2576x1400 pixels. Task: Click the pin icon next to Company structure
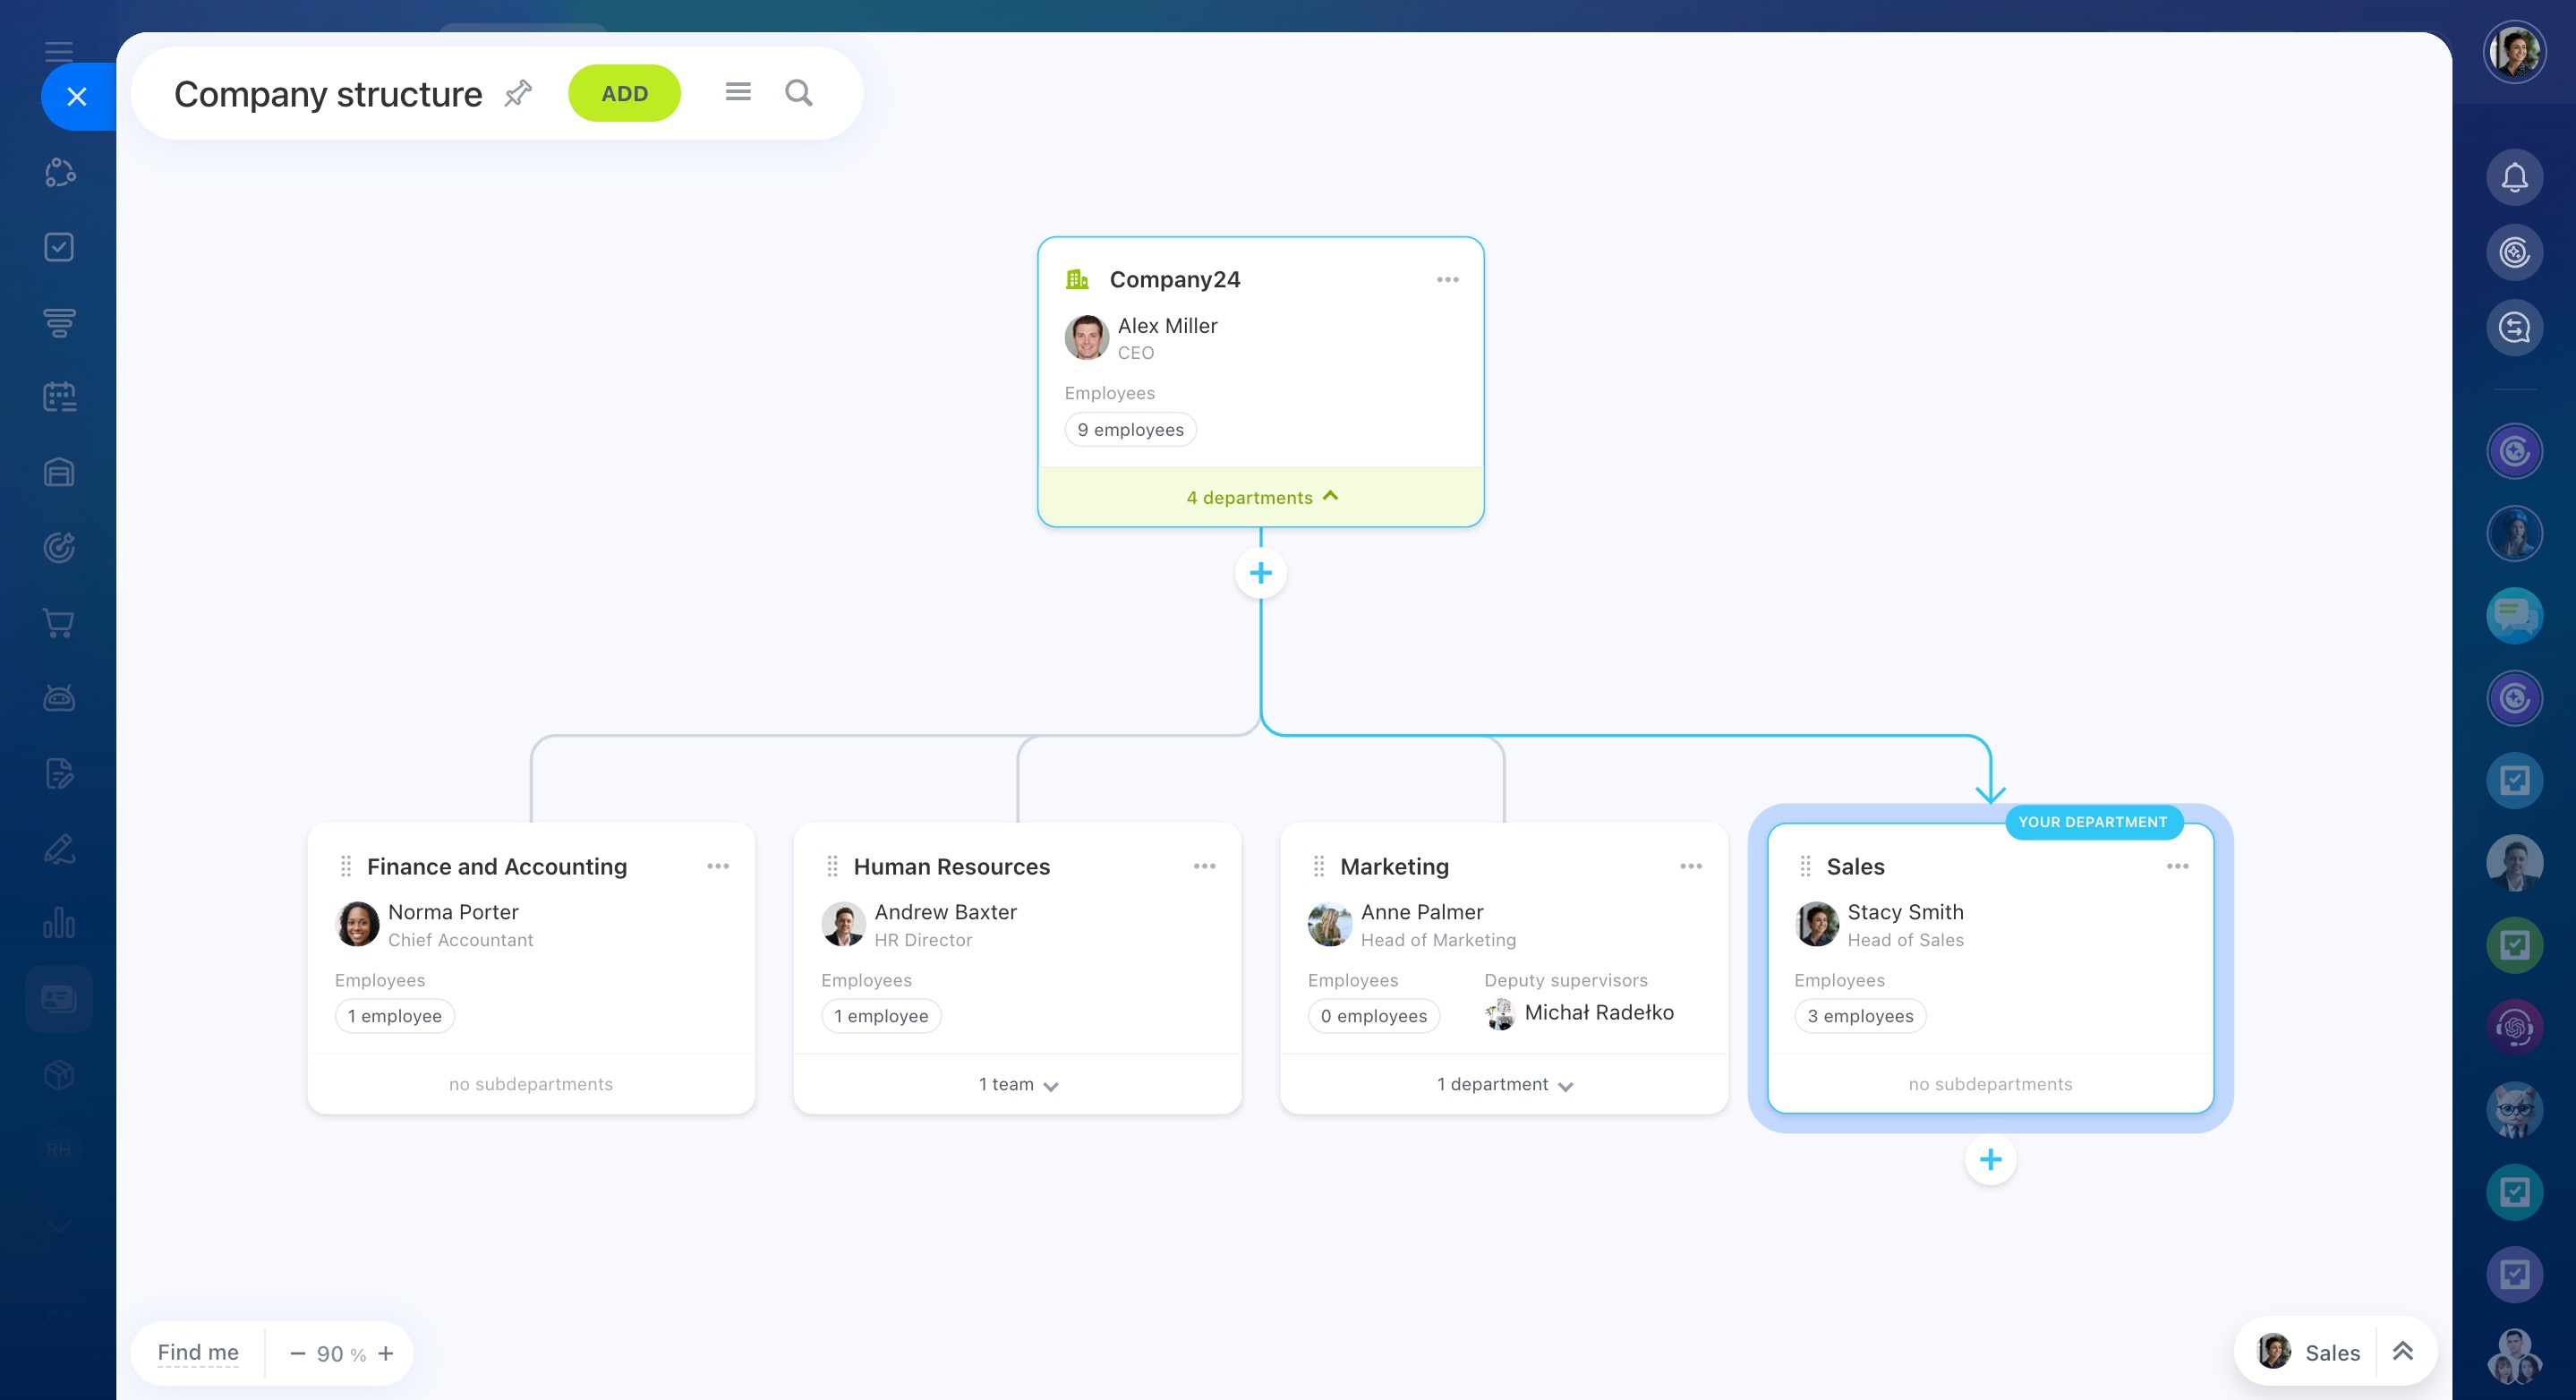pyautogui.click(x=518, y=93)
